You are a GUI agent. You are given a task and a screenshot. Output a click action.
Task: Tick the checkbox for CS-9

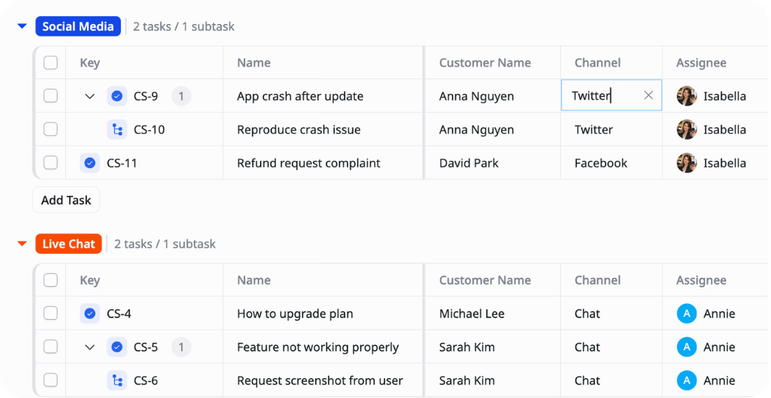(51, 96)
